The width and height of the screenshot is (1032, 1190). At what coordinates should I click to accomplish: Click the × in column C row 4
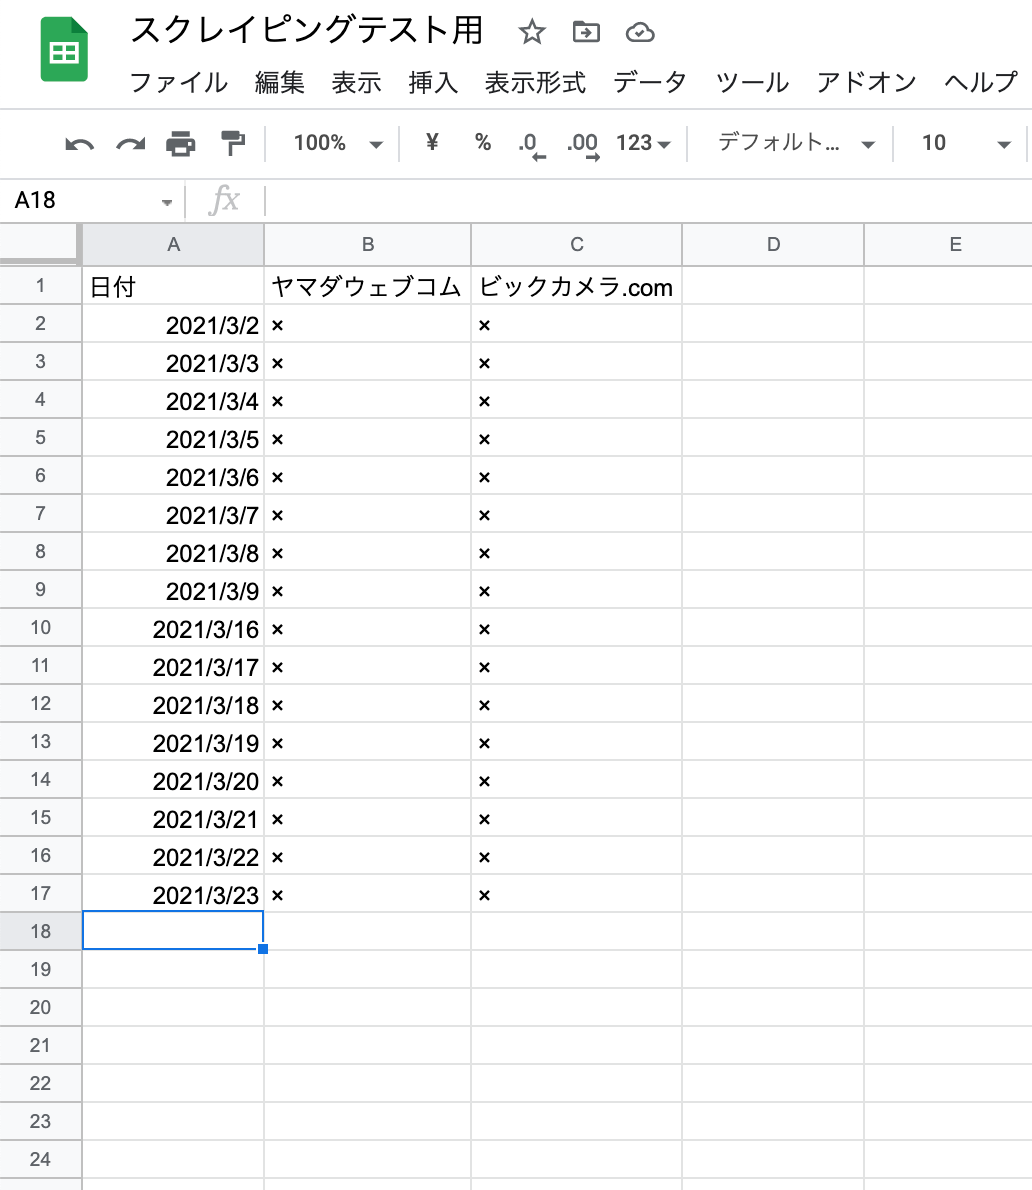[484, 401]
